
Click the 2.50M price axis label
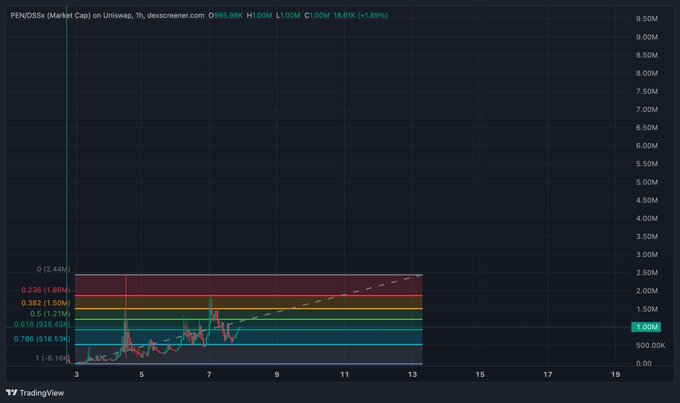(x=647, y=273)
